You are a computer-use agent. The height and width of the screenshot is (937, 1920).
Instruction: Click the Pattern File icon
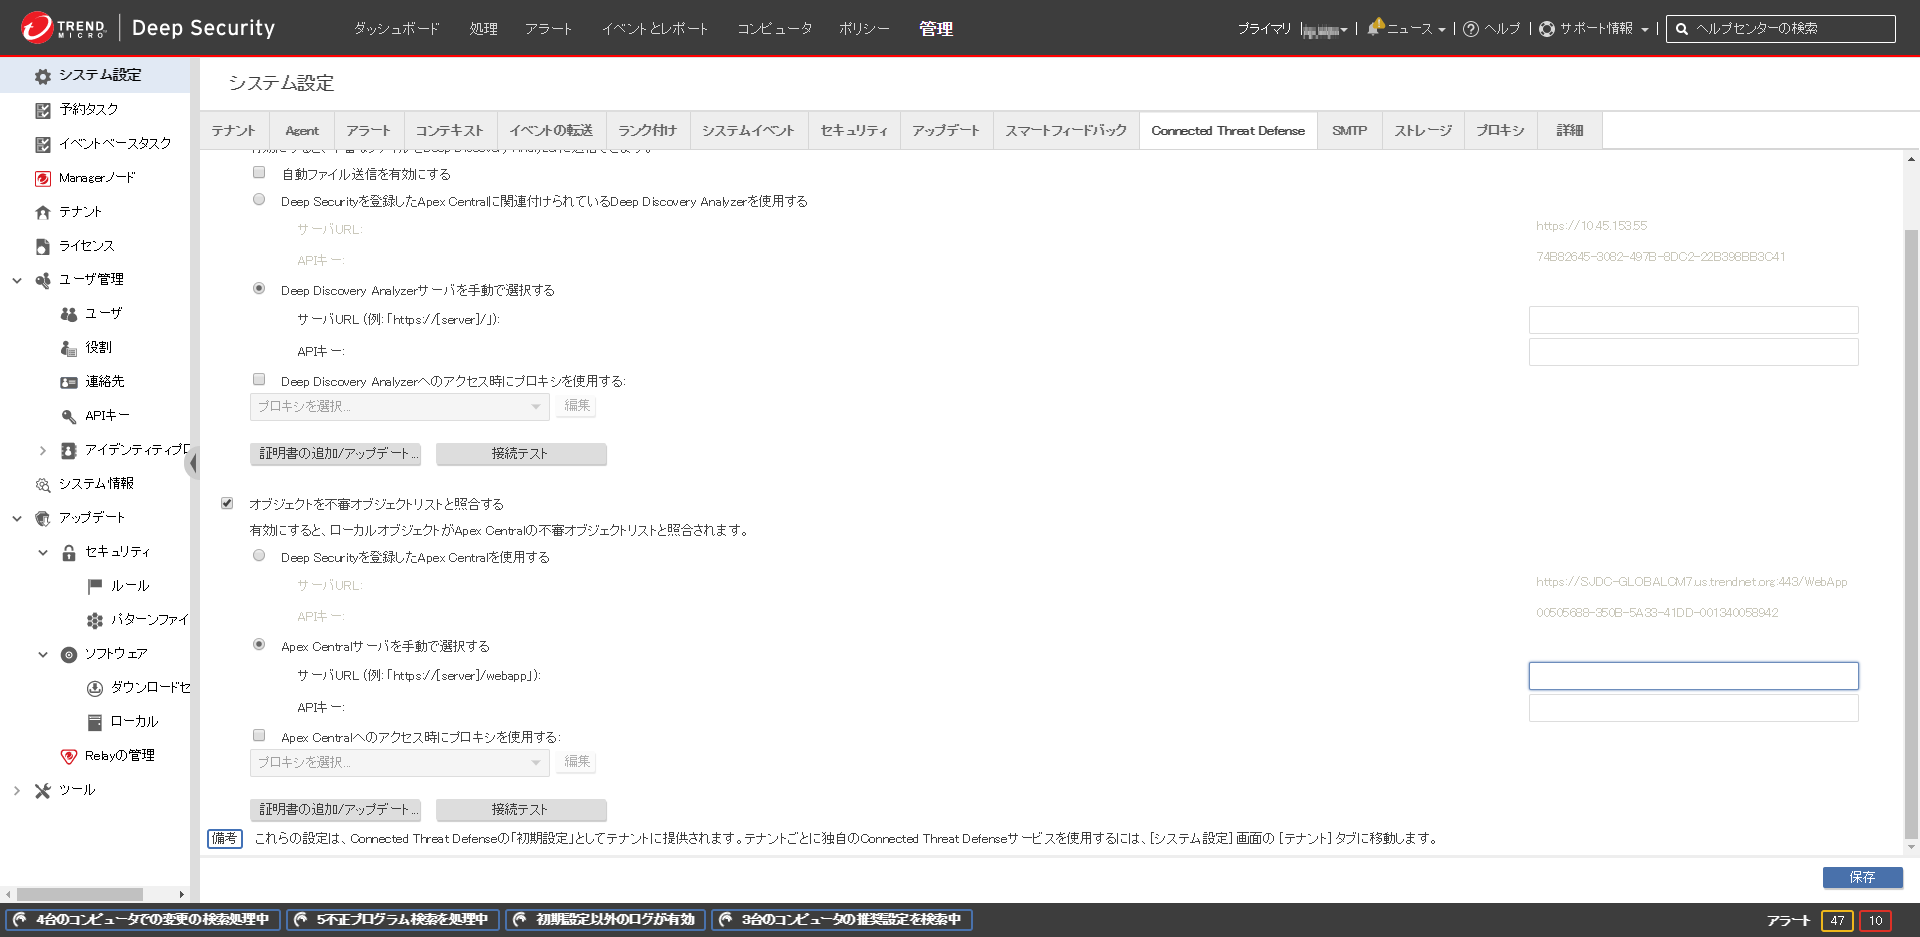coord(94,620)
